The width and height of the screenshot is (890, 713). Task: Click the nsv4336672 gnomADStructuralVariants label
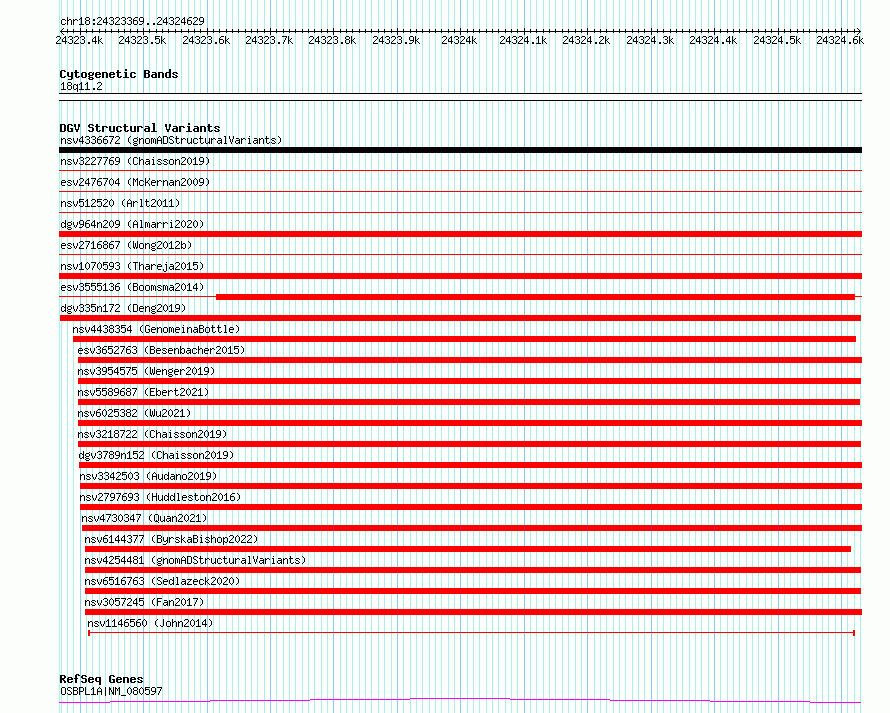[x=171, y=140]
